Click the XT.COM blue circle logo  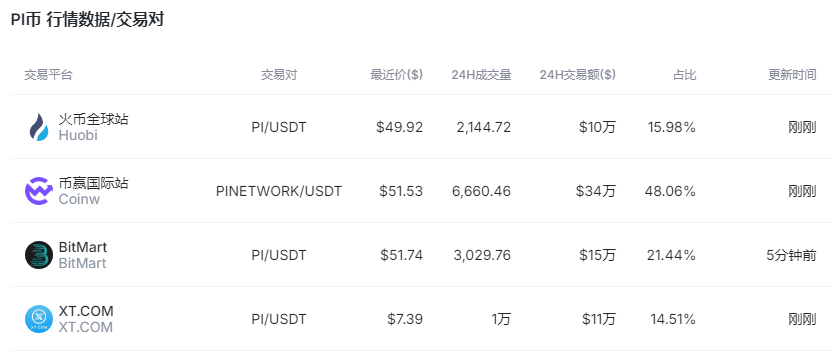click(x=39, y=319)
